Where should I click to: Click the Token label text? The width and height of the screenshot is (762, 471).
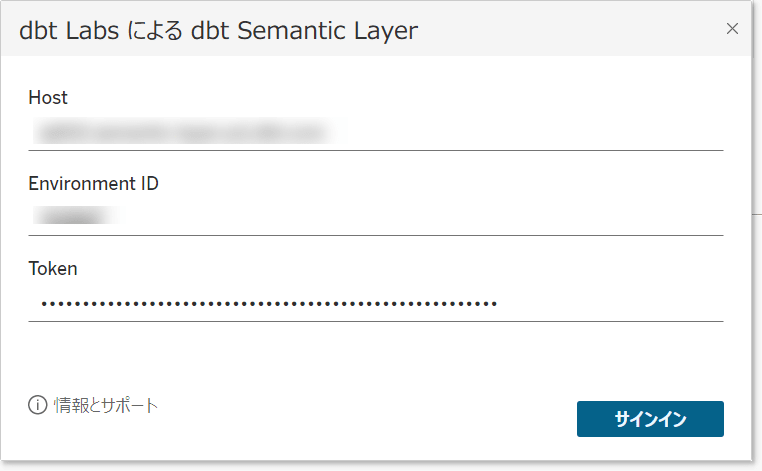(x=53, y=268)
